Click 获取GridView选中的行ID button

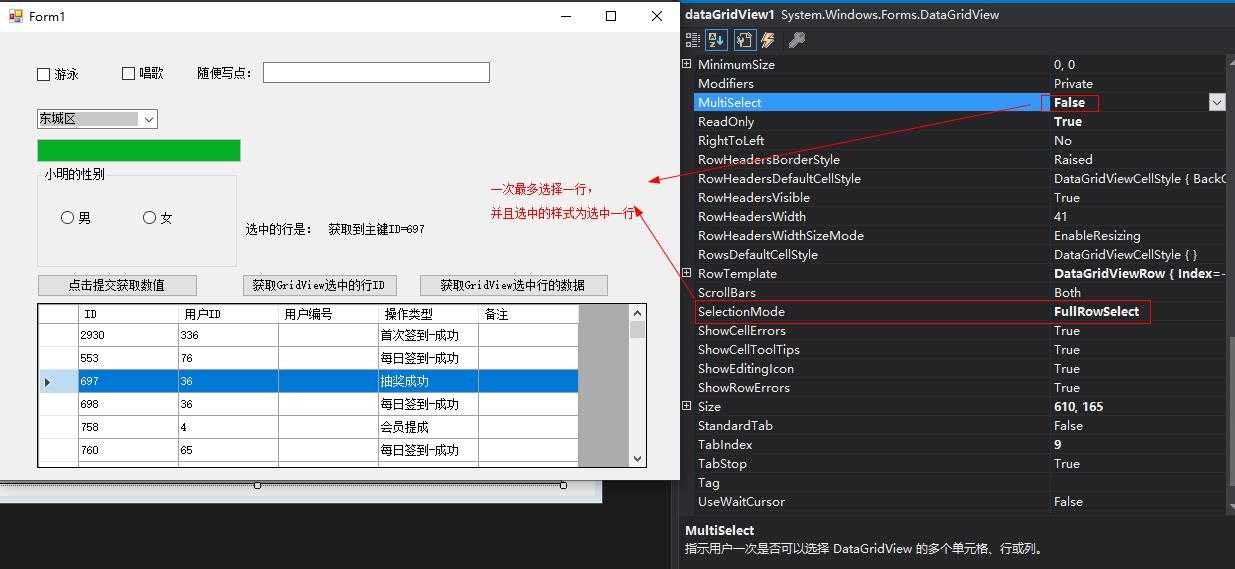click(320, 285)
